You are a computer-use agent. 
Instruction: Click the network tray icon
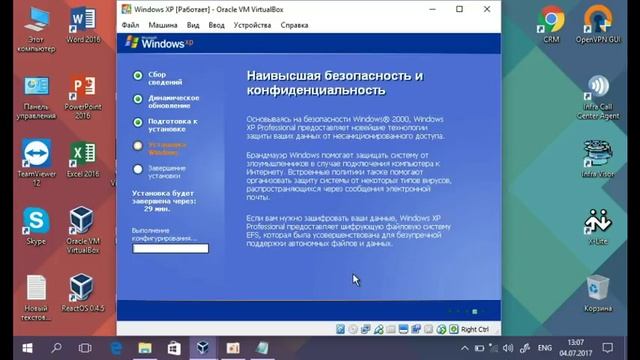tap(493, 348)
